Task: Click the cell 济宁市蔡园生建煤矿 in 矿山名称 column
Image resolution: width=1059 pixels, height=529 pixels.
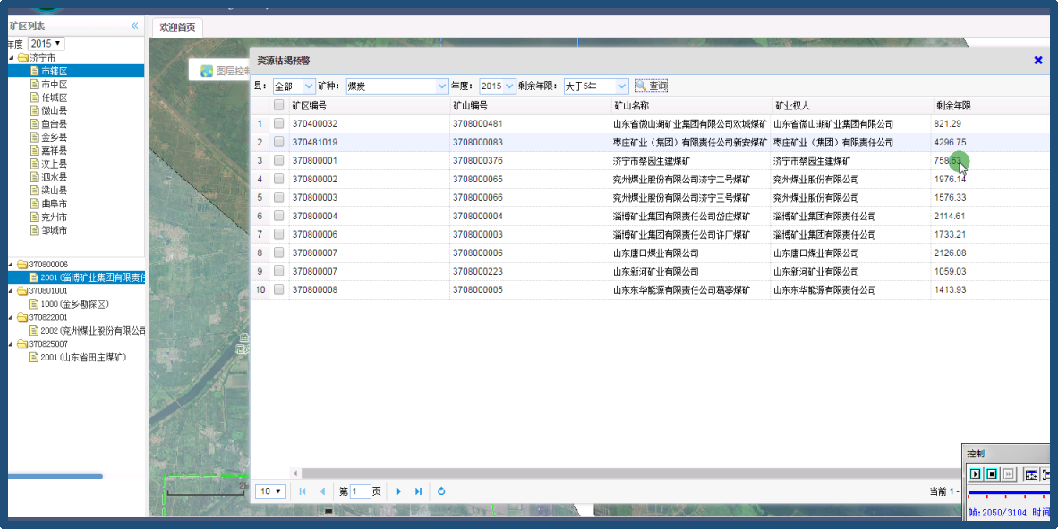Action: click(x=651, y=161)
